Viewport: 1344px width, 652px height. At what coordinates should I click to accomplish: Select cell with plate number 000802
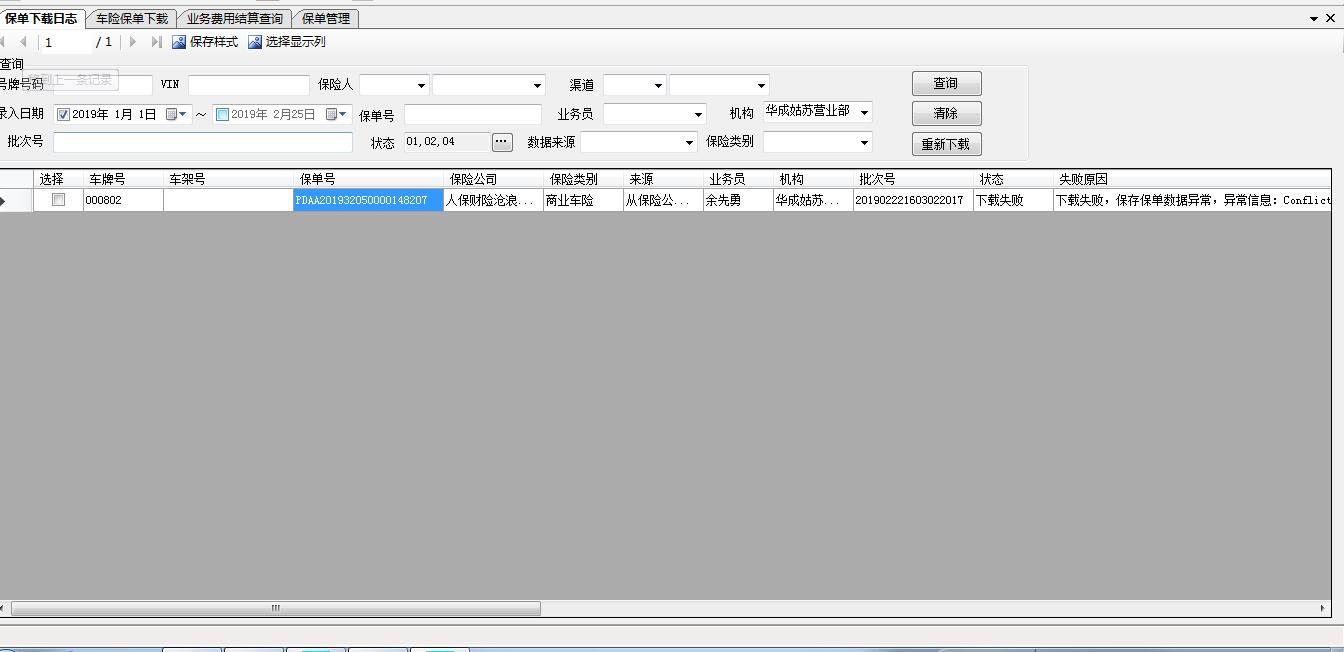[123, 200]
